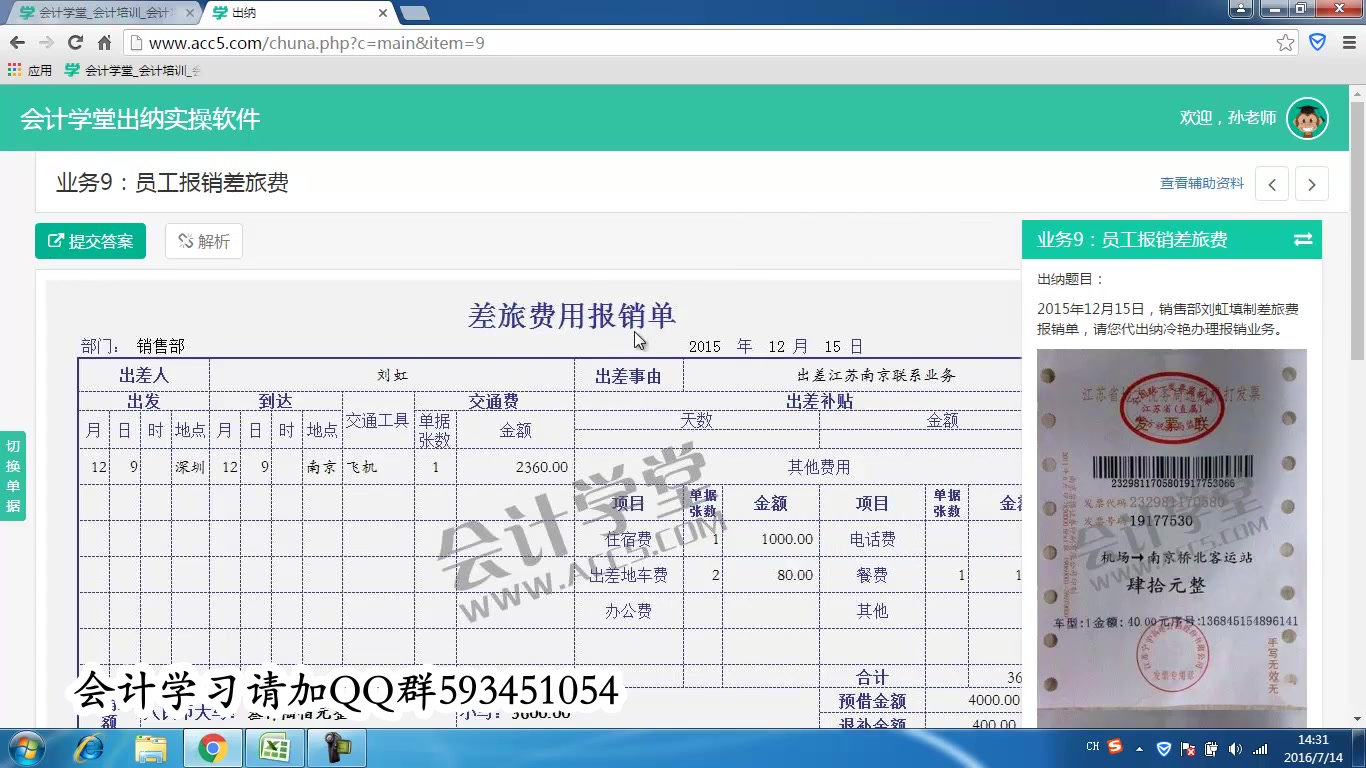Open the Chrome menu icon at right
Image resolution: width=1366 pixels, height=768 pixels.
1349,42
